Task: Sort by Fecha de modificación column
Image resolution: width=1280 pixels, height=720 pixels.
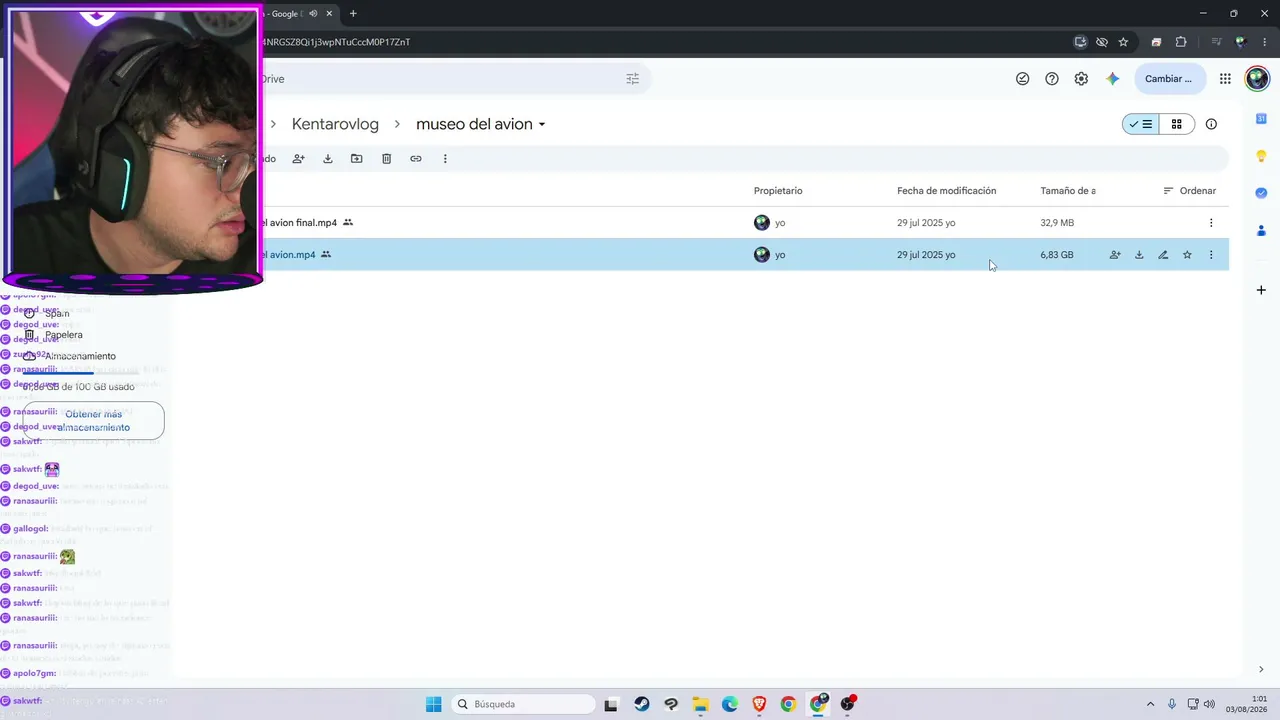Action: tap(946, 191)
